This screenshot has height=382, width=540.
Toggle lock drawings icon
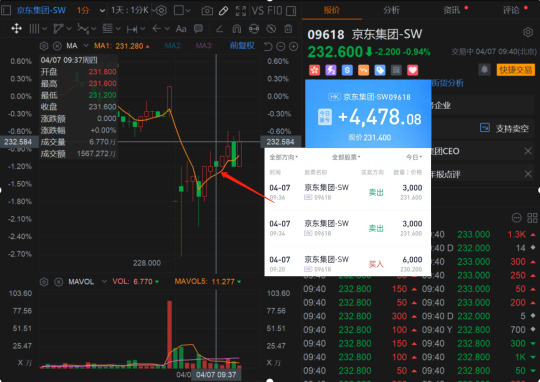[254, 29]
